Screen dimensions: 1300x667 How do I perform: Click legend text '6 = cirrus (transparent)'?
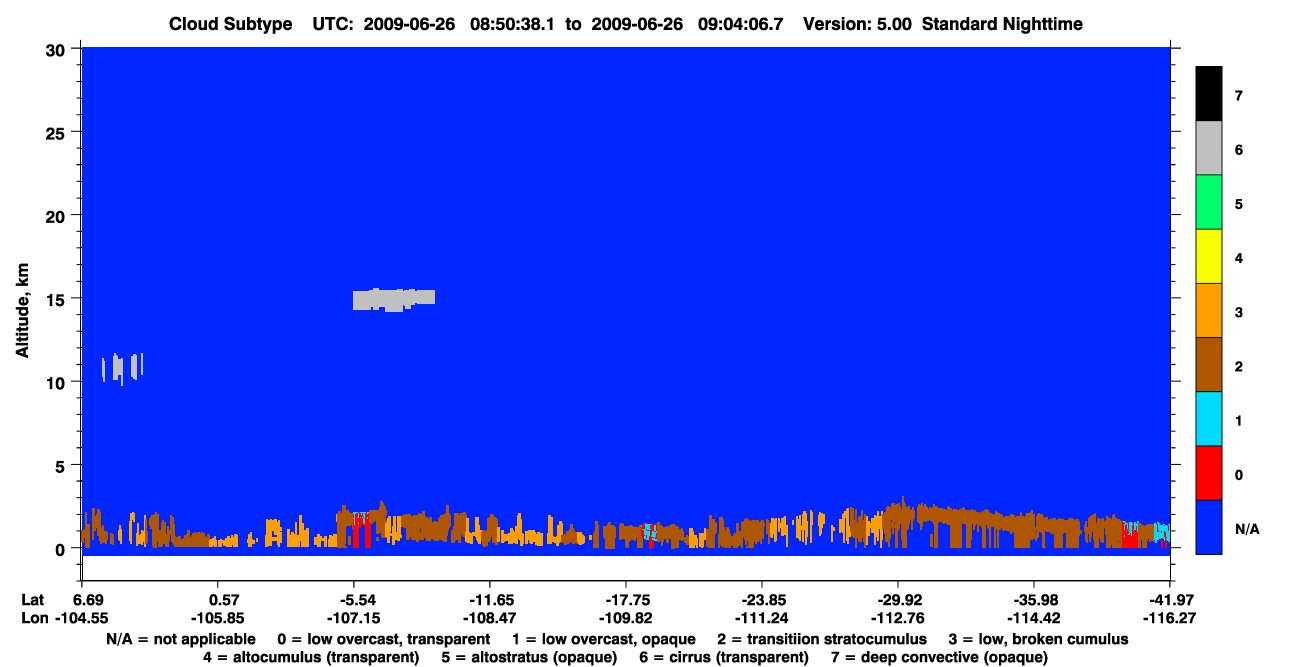click(723, 657)
